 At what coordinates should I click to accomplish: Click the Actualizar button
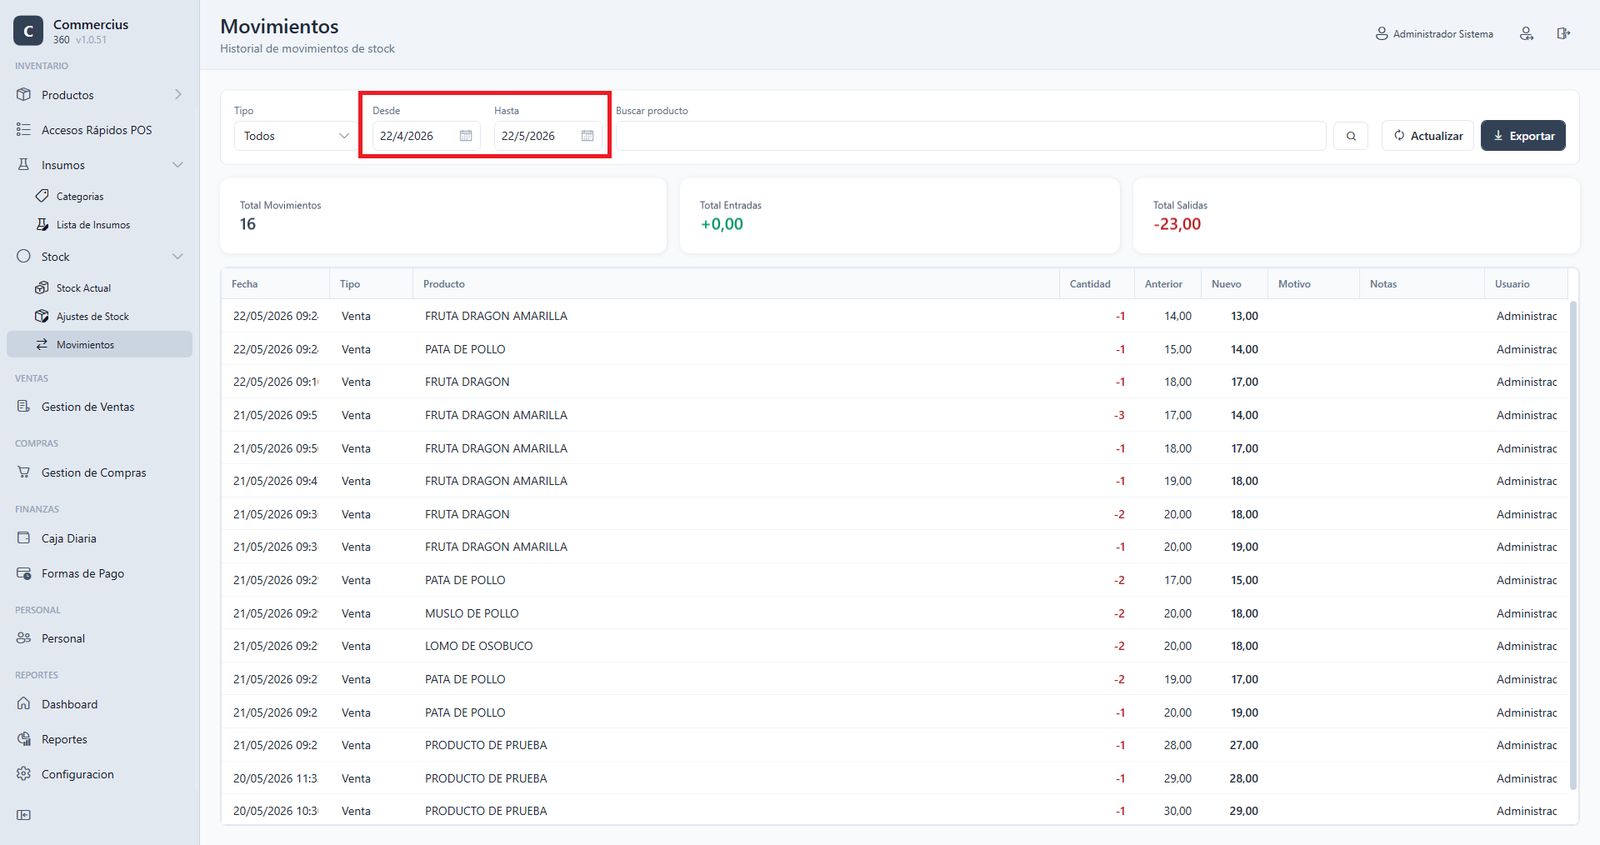coord(1428,136)
